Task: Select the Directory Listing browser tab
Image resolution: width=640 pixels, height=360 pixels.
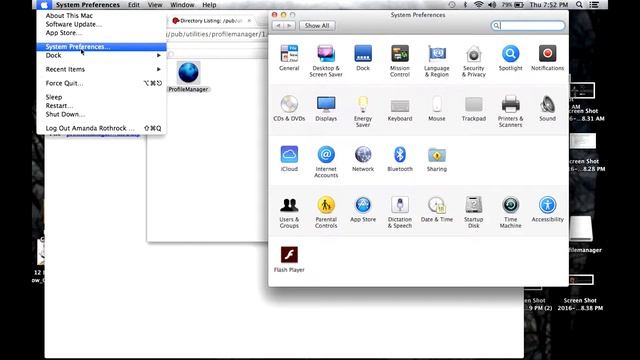Action: click(211, 20)
